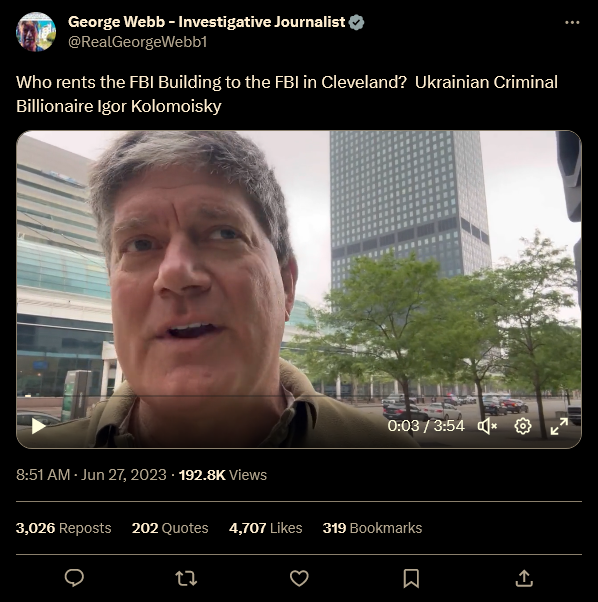The width and height of the screenshot is (598, 602).
Task: Expand video to fullscreen
Action: point(559,426)
